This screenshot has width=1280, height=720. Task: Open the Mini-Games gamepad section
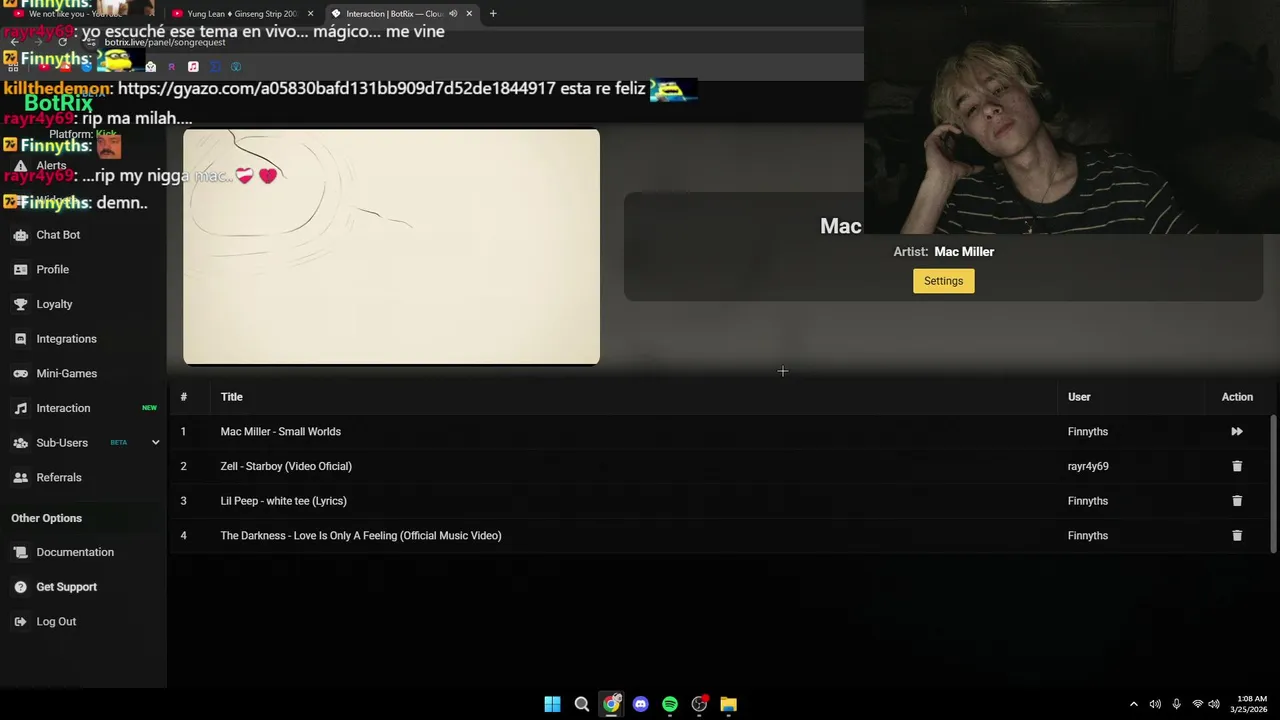click(66, 374)
